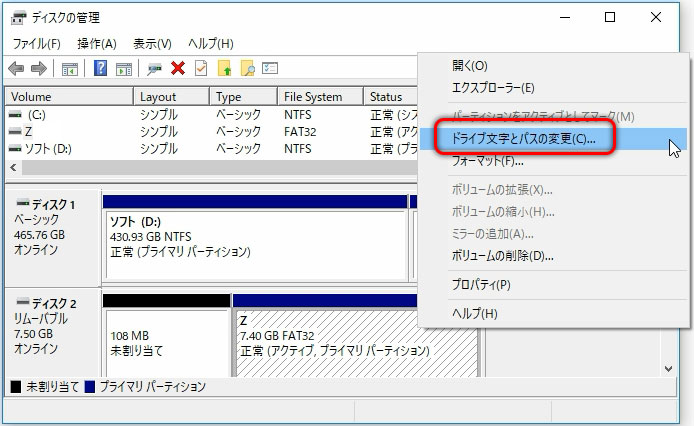
Task: Sort by the Type column header
Action: click(x=243, y=97)
